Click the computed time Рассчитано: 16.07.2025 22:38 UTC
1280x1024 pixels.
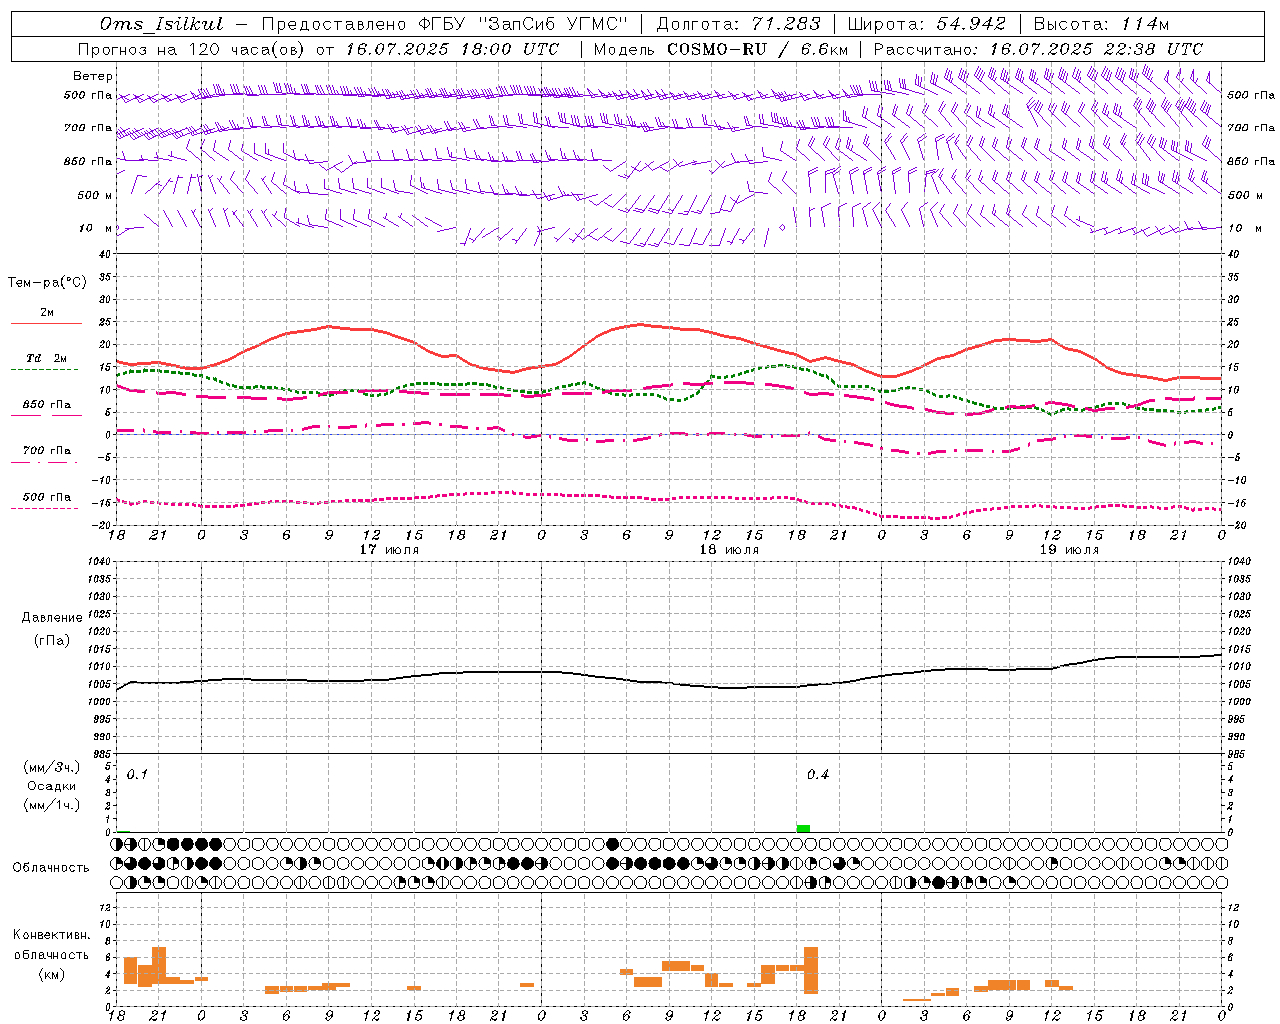point(1038,49)
